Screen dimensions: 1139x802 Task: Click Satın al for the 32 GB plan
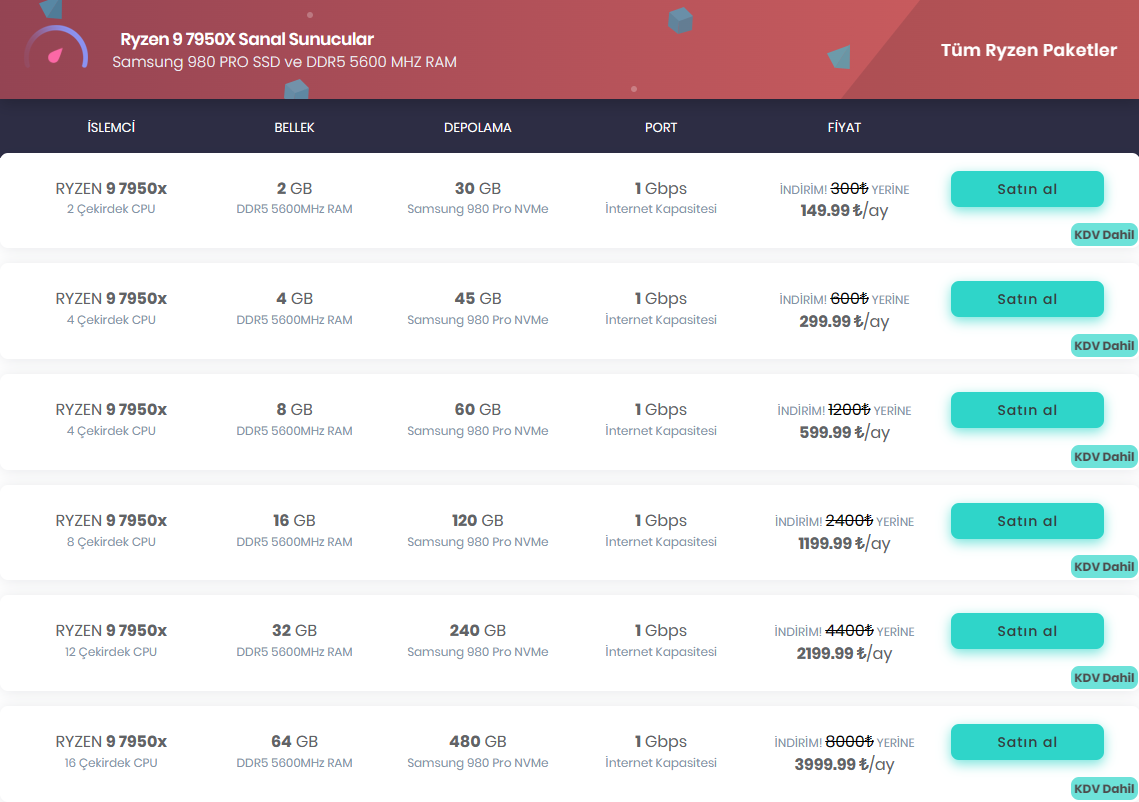pyautogui.click(x=1026, y=631)
